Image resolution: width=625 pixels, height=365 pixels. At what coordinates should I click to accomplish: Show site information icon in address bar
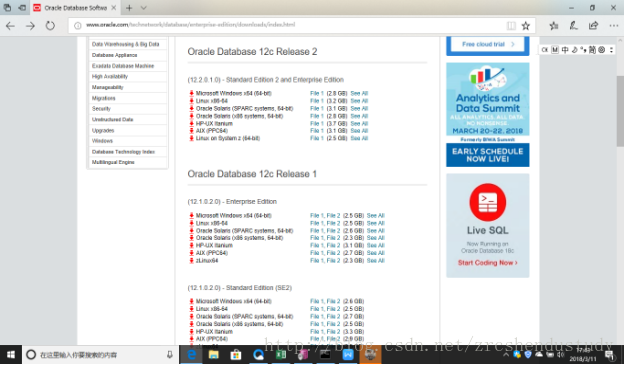(x=78, y=26)
